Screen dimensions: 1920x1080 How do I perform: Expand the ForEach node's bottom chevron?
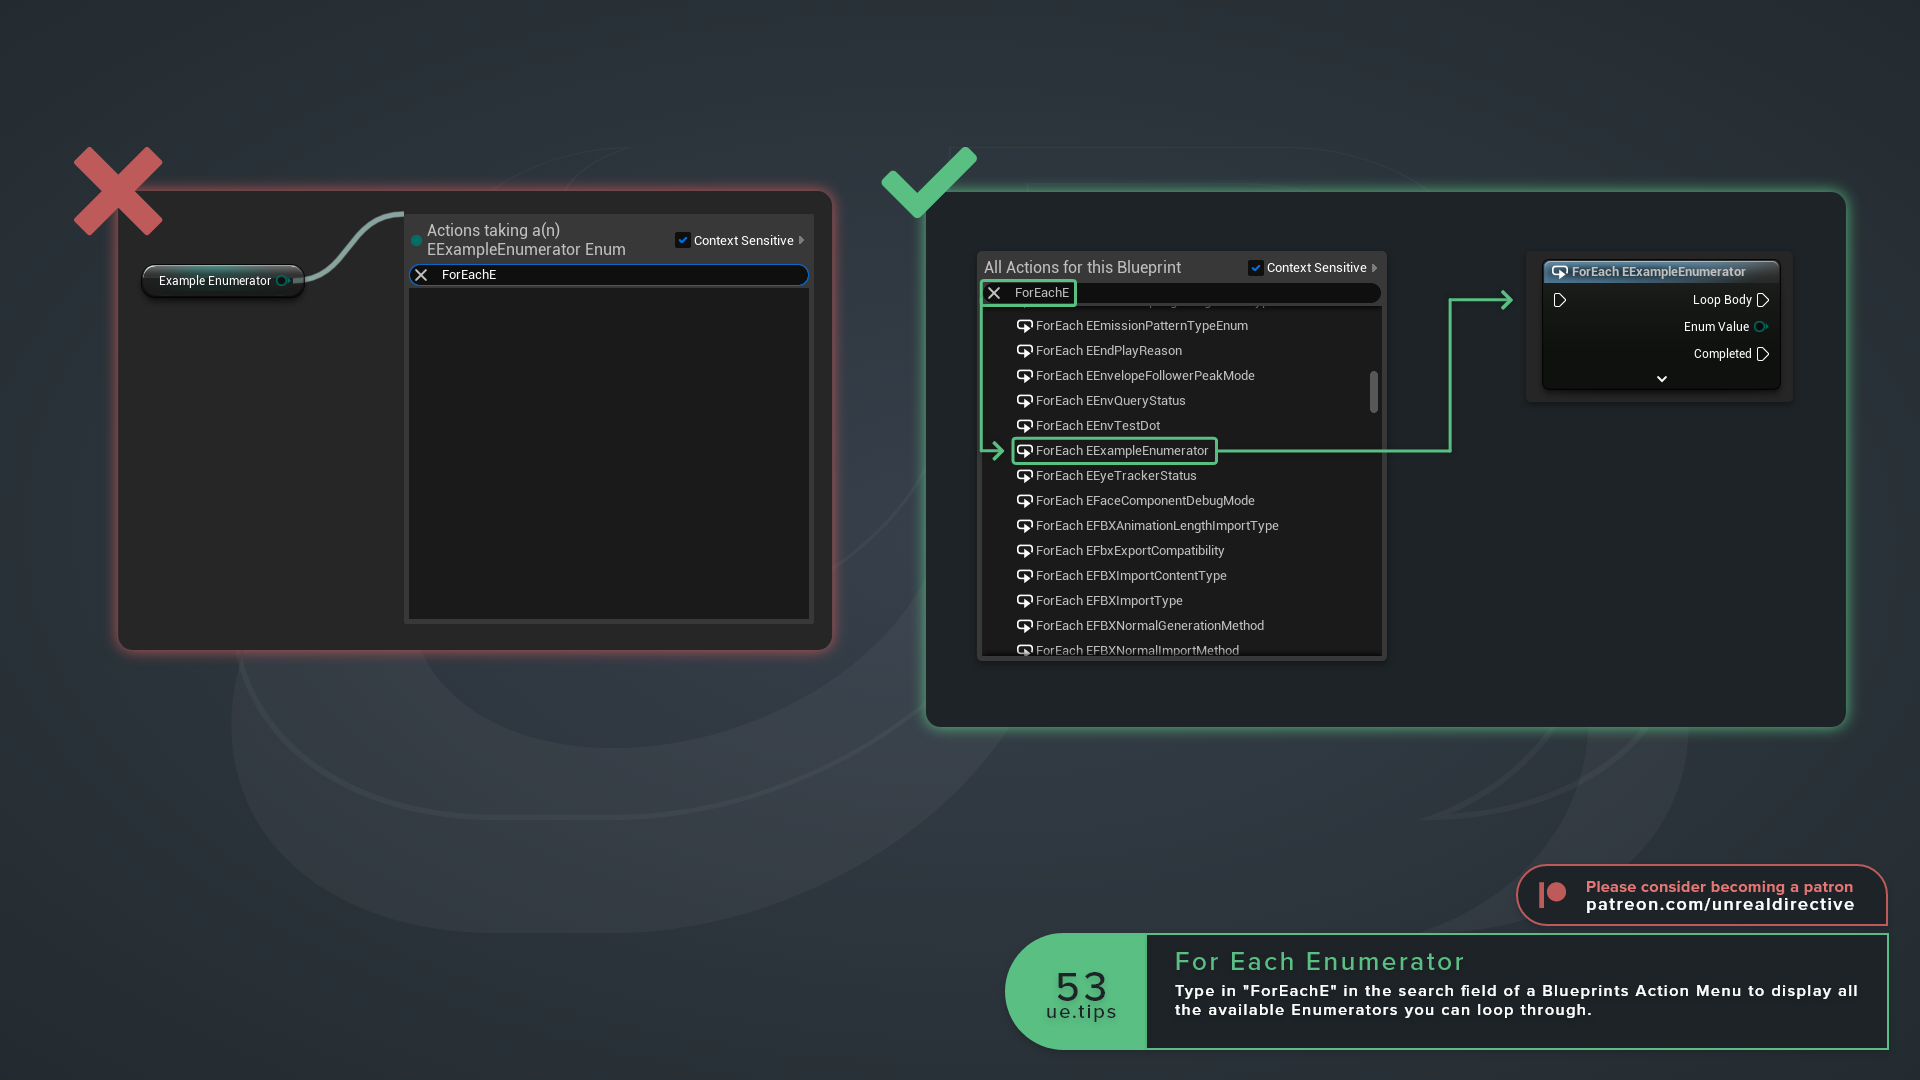click(1662, 378)
